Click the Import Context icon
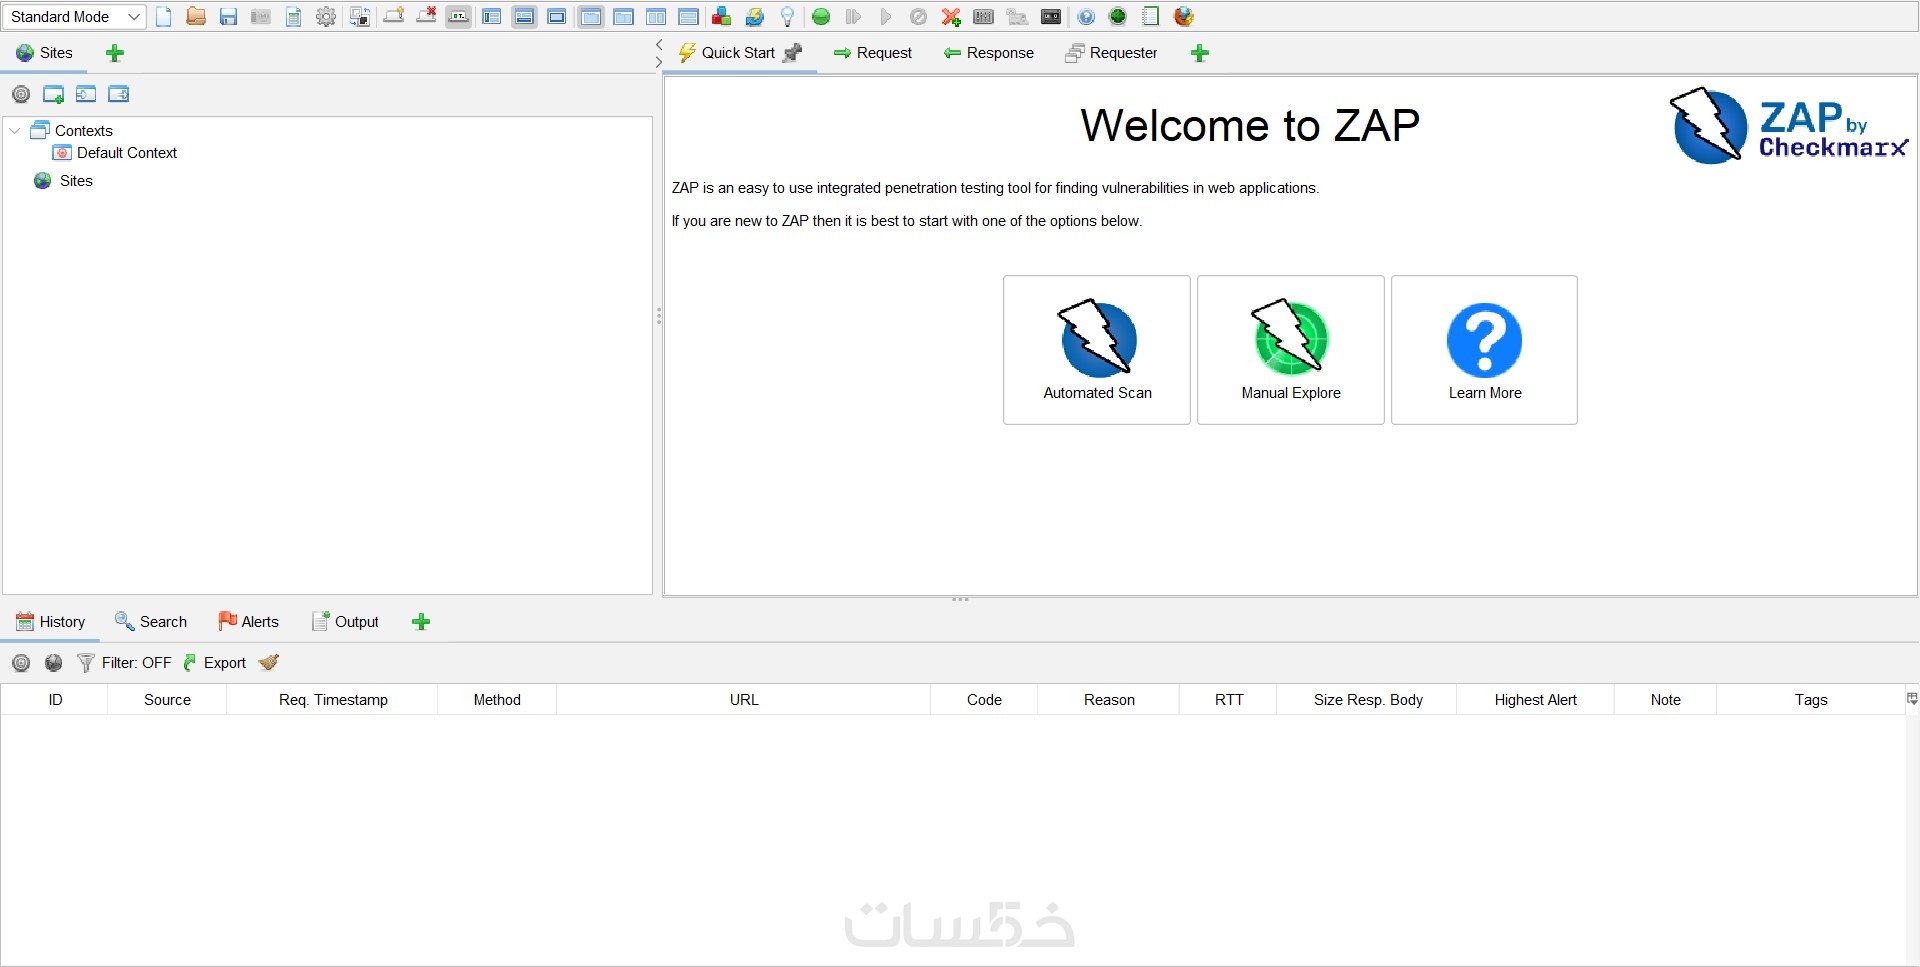 [x=86, y=94]
